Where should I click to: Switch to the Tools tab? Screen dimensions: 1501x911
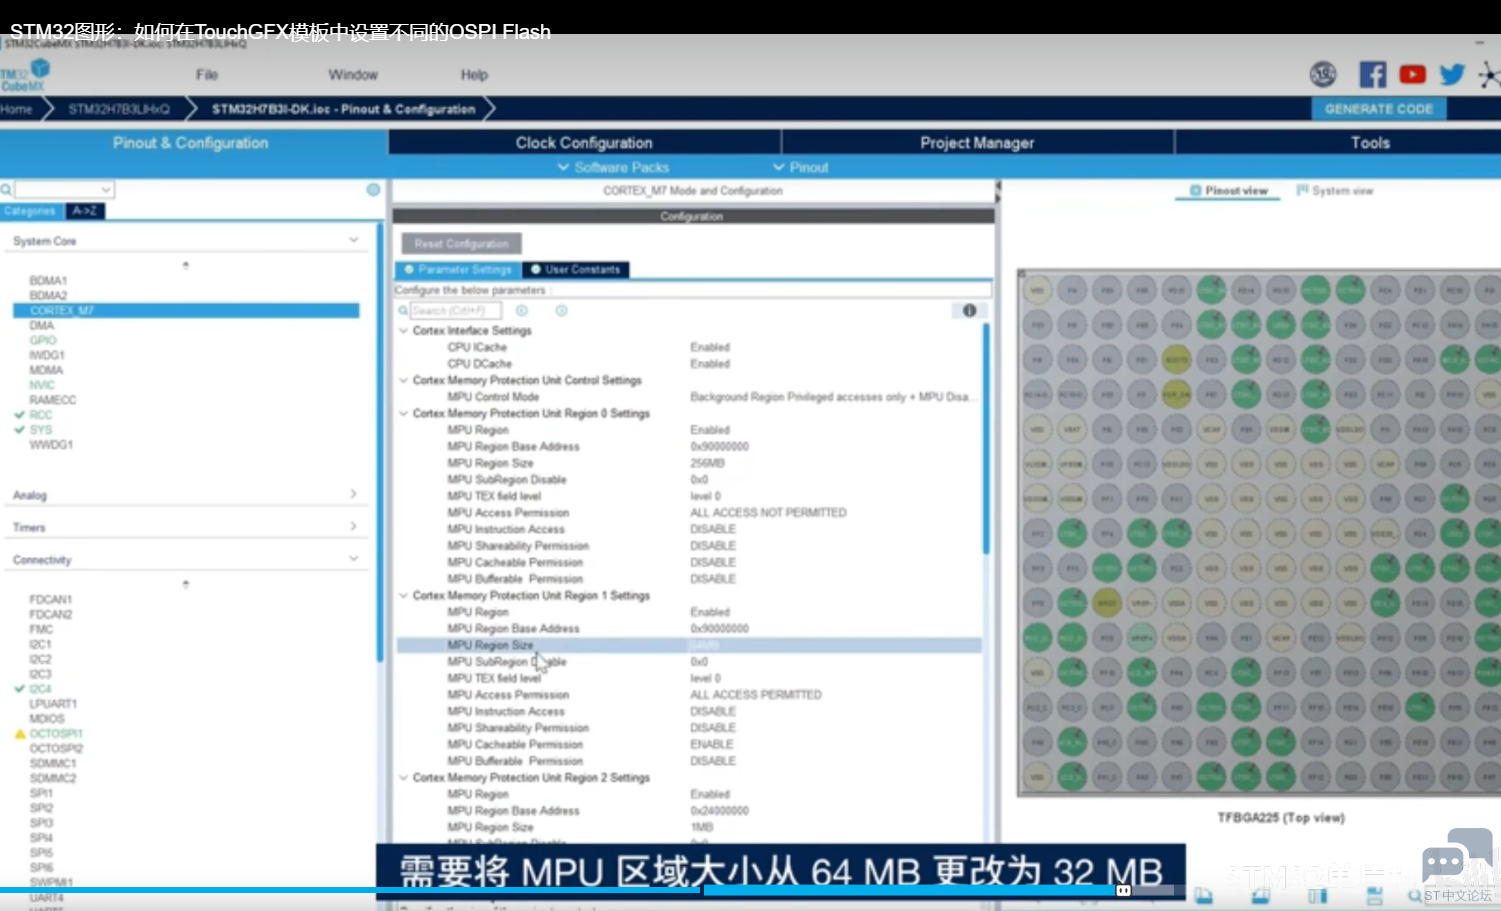pyautogui.click(x=1370, y=143)
